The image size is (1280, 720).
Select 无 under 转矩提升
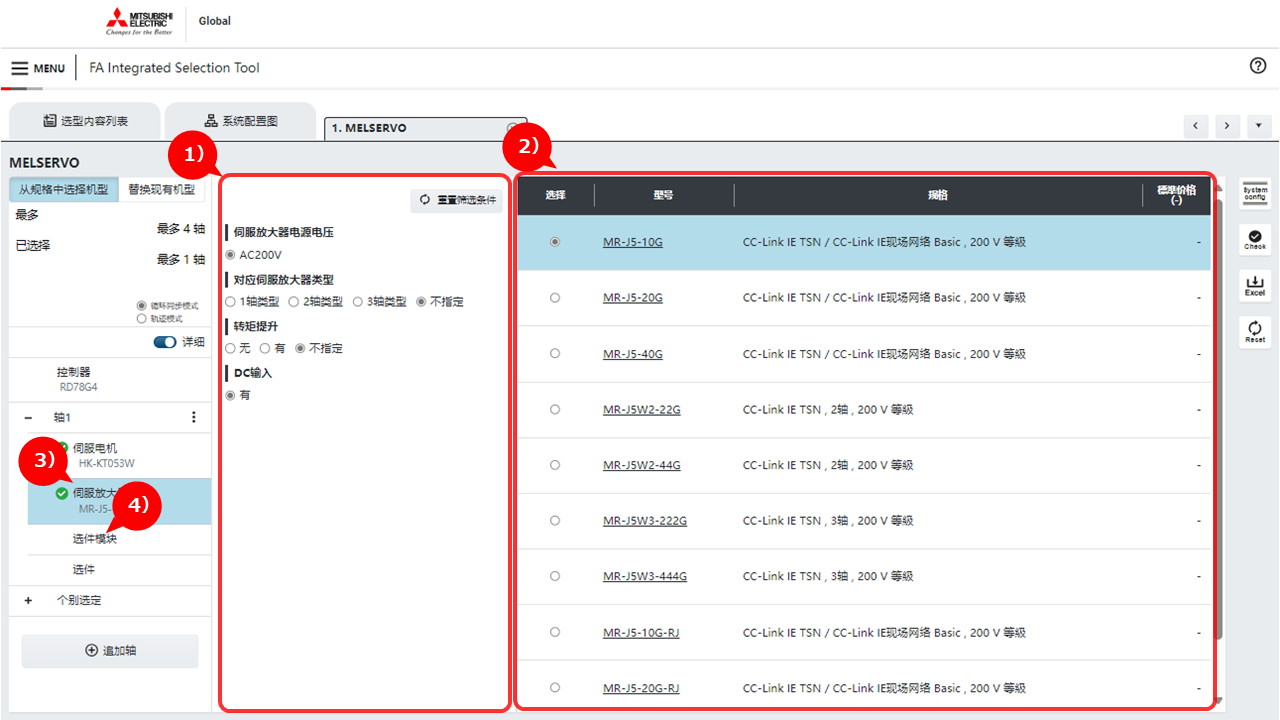tap(231, 348)
